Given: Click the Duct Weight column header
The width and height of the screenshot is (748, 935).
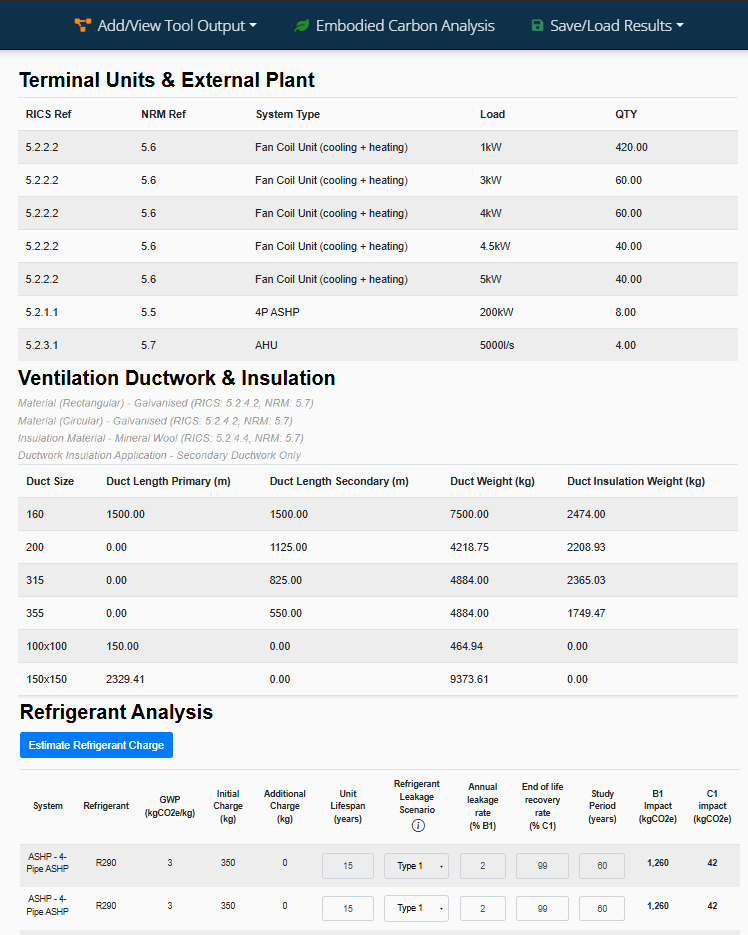Looking at the screenshot, I should coord(490,480).
